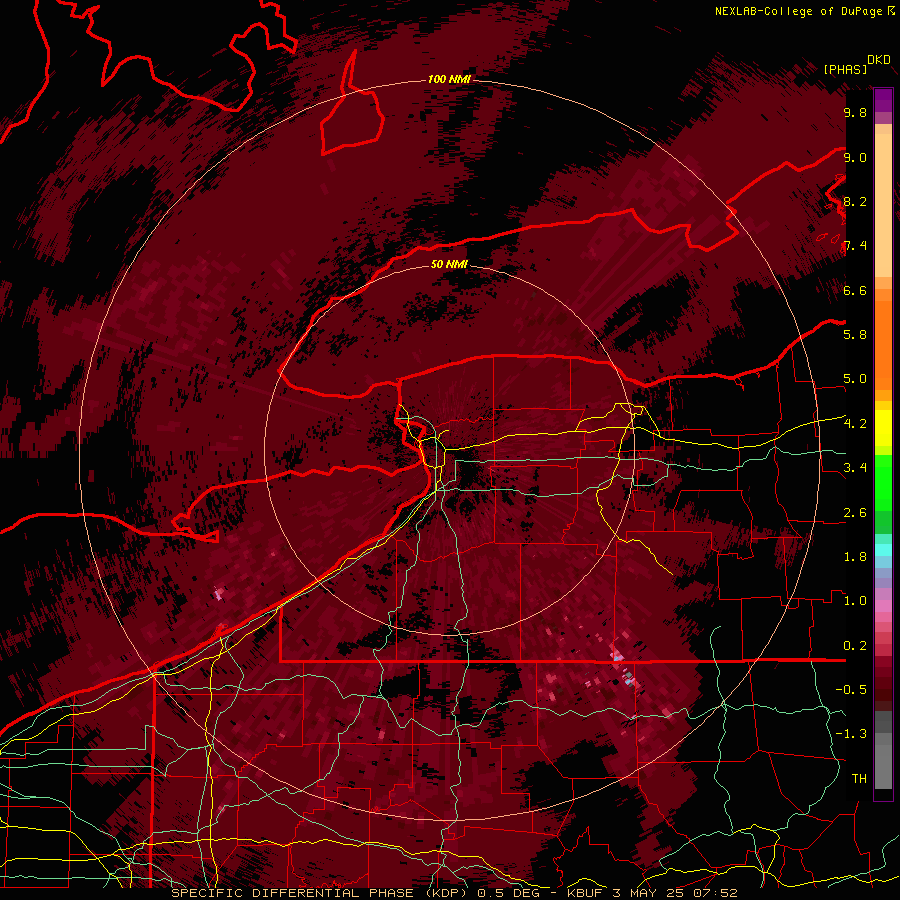The height and width of the screenshot is (900, 900).
Task: Select the 3.4 legend scale value
Action: point(855,468)
